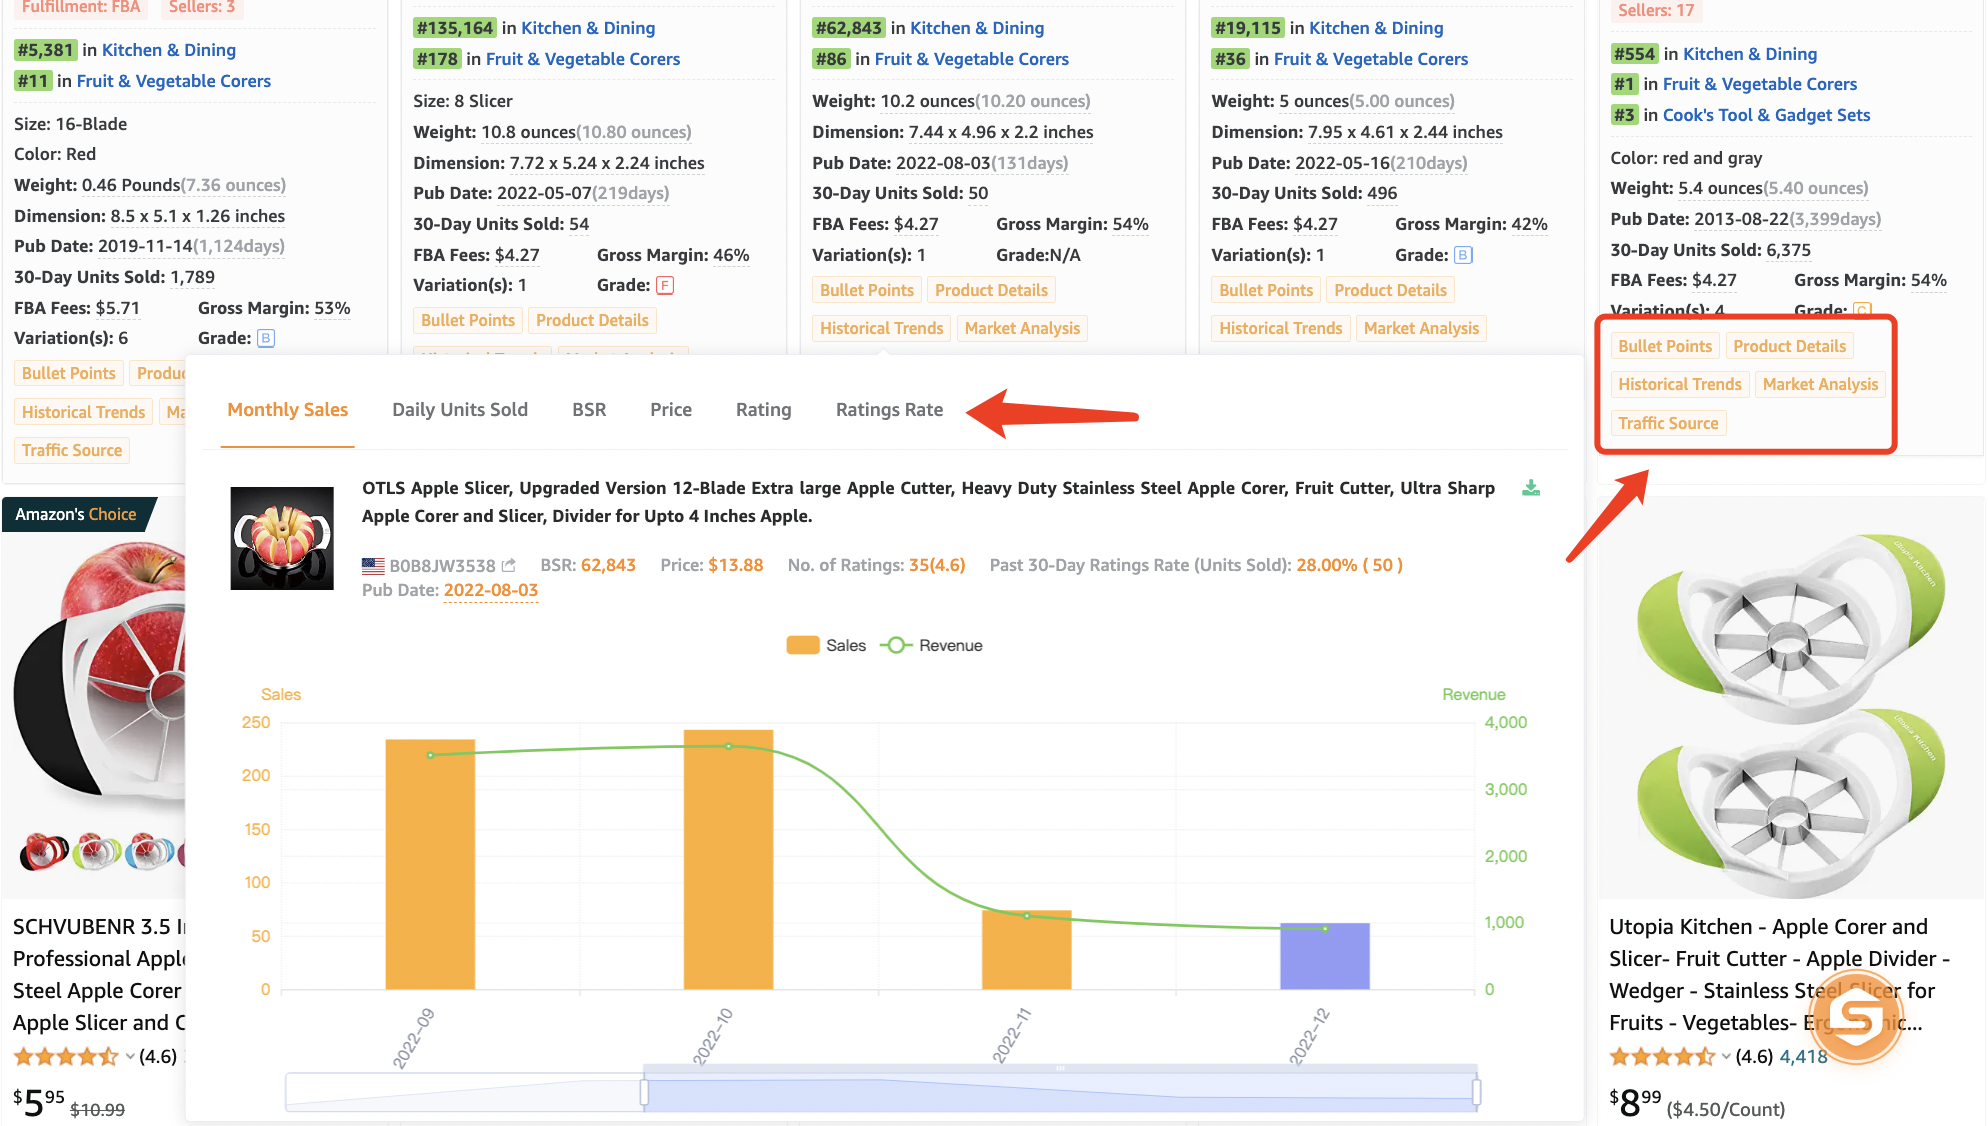Viewport: 1988px width, 1126px height.
Task: Click the 2022-09 sales bar in the chart
Action: pos(430,864)
